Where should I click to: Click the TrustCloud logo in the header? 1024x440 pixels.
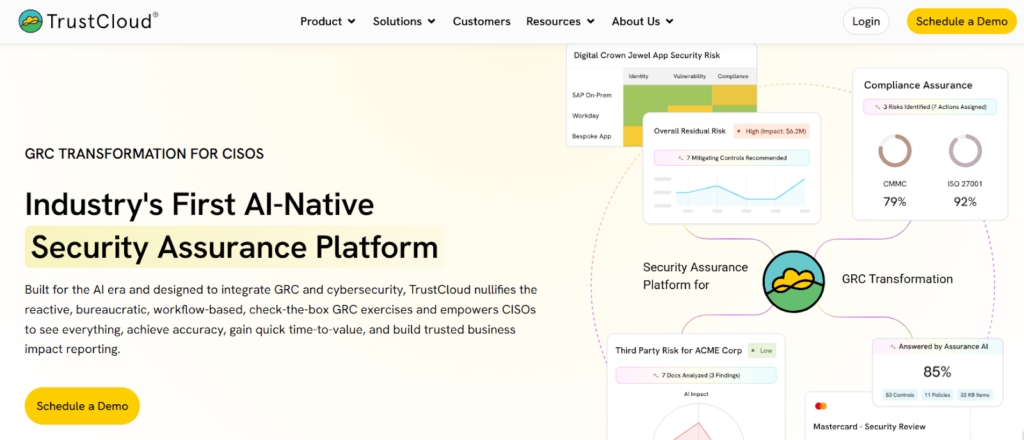(88, 21)
